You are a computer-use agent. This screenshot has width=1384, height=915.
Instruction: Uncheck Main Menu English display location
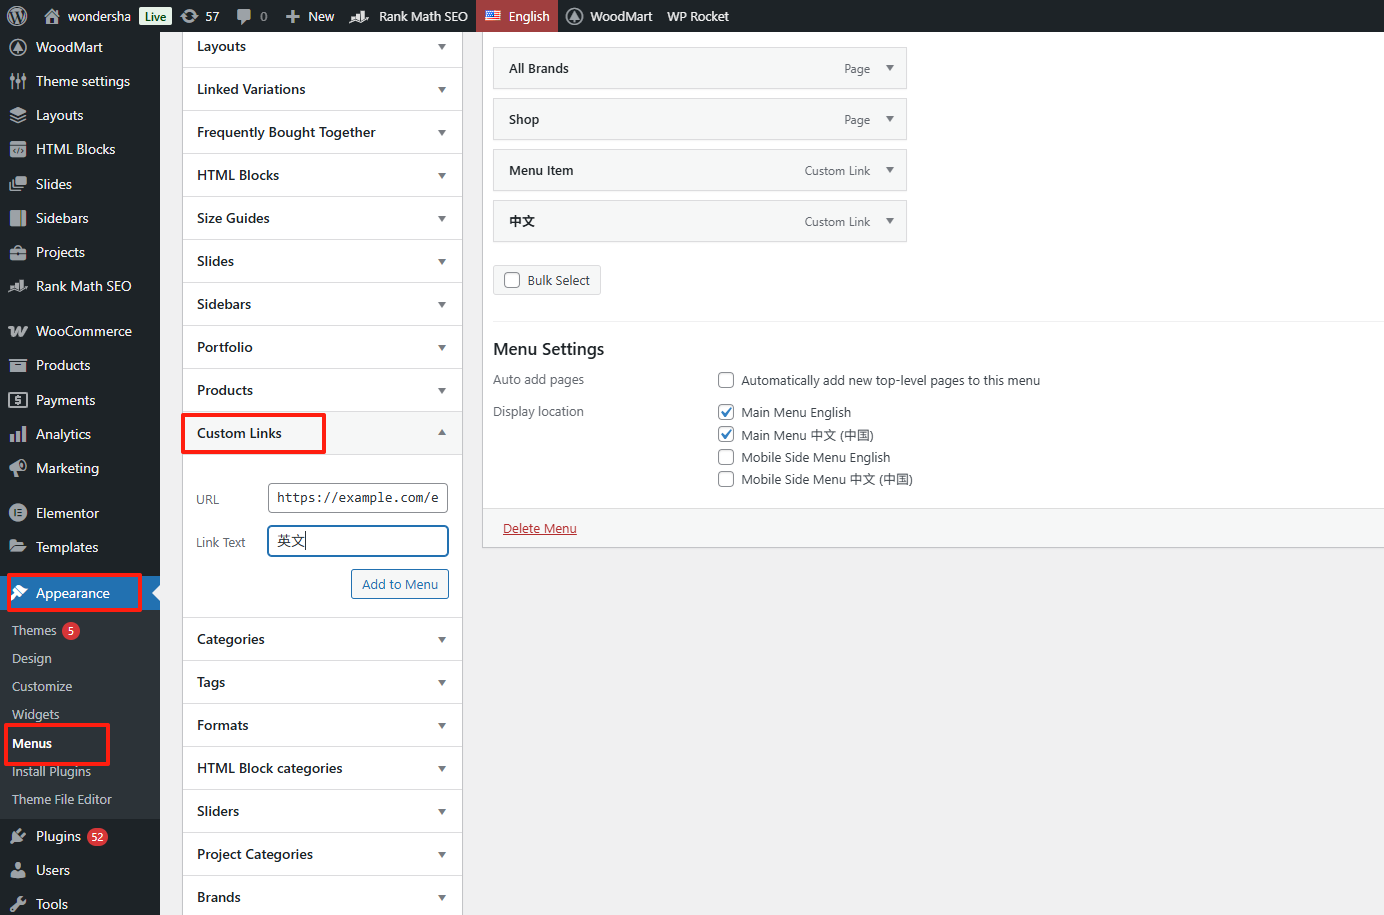pyautogui.click(x=726, y=412)
